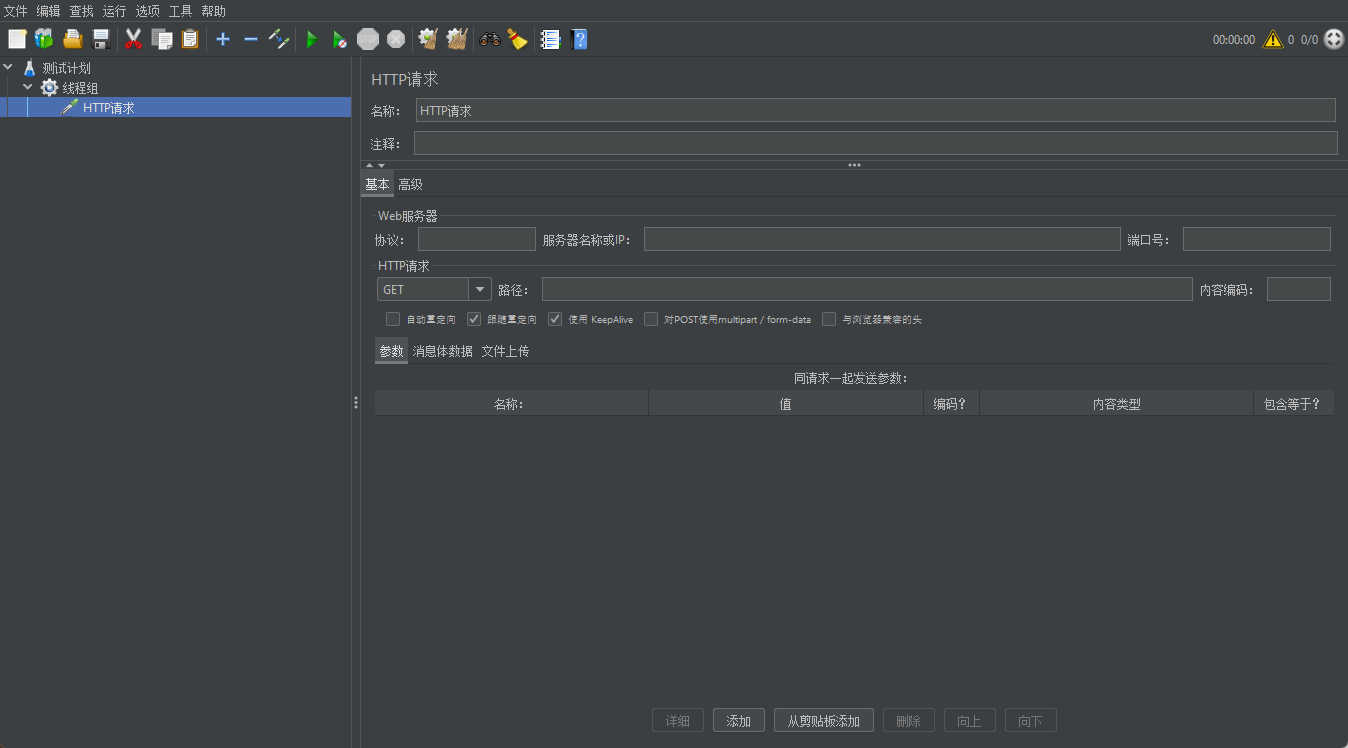1348x748 pixels.
Task: Tick the 与浏览器兼容的头 checkbox
Action: (x=829, y=319)
